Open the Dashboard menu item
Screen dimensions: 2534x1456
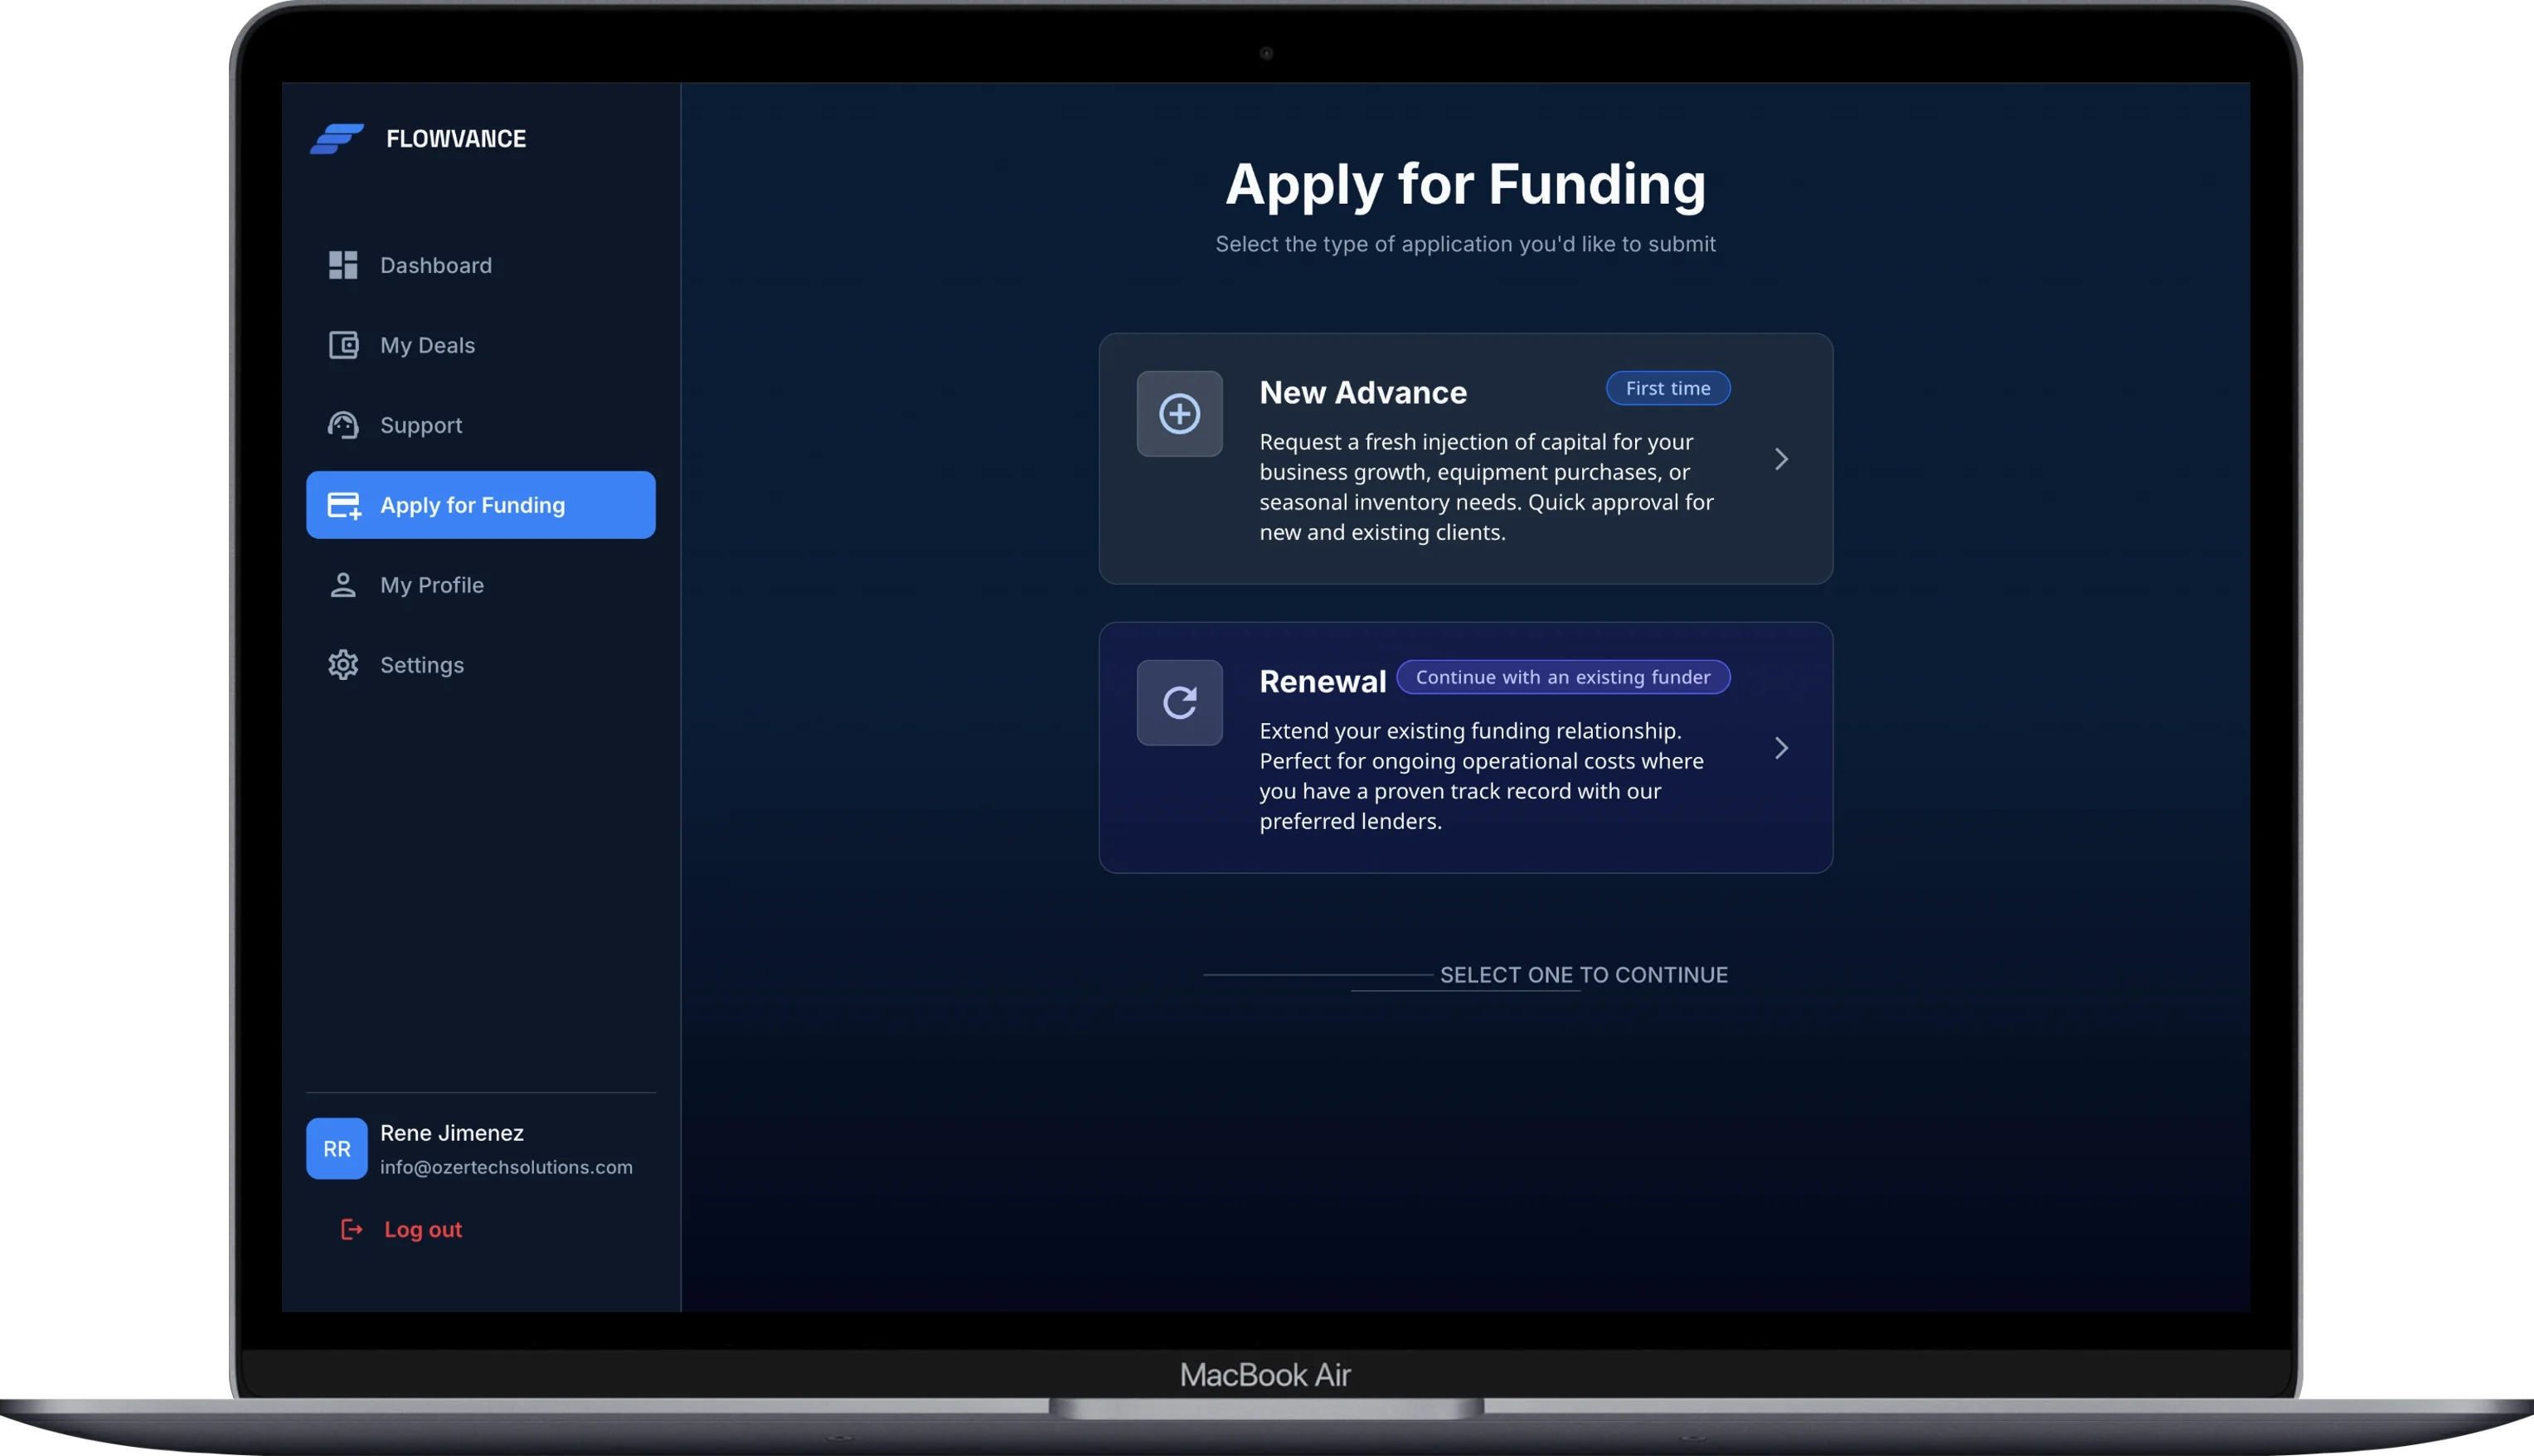481,265
